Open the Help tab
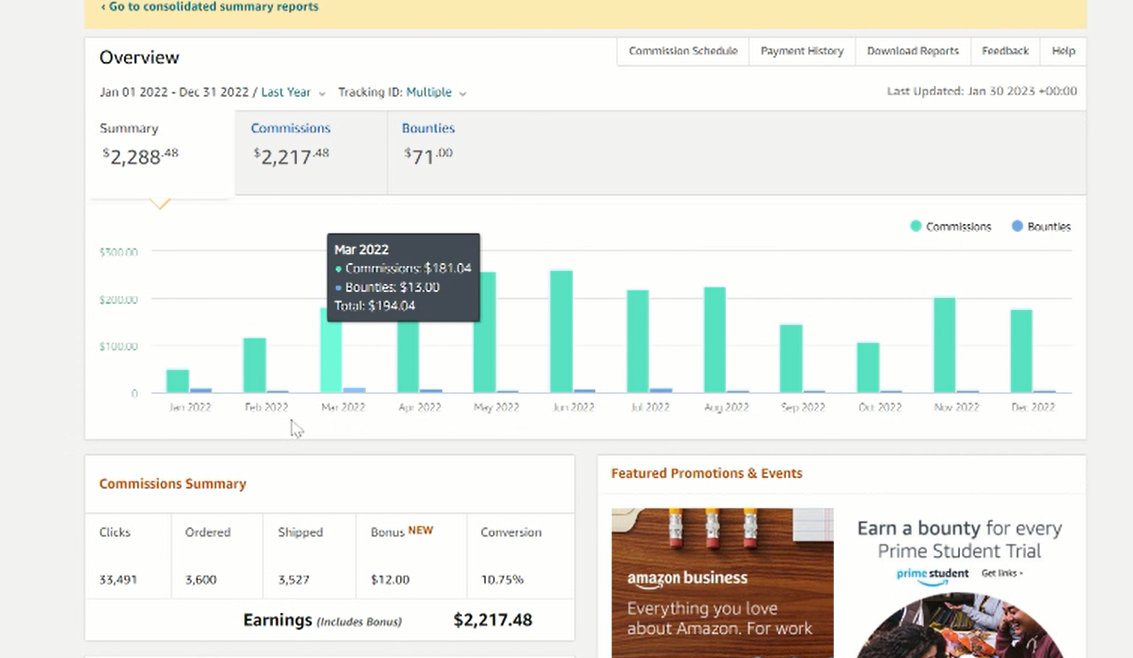This screenshot has height=658, width=1133. pos(1063,51)
